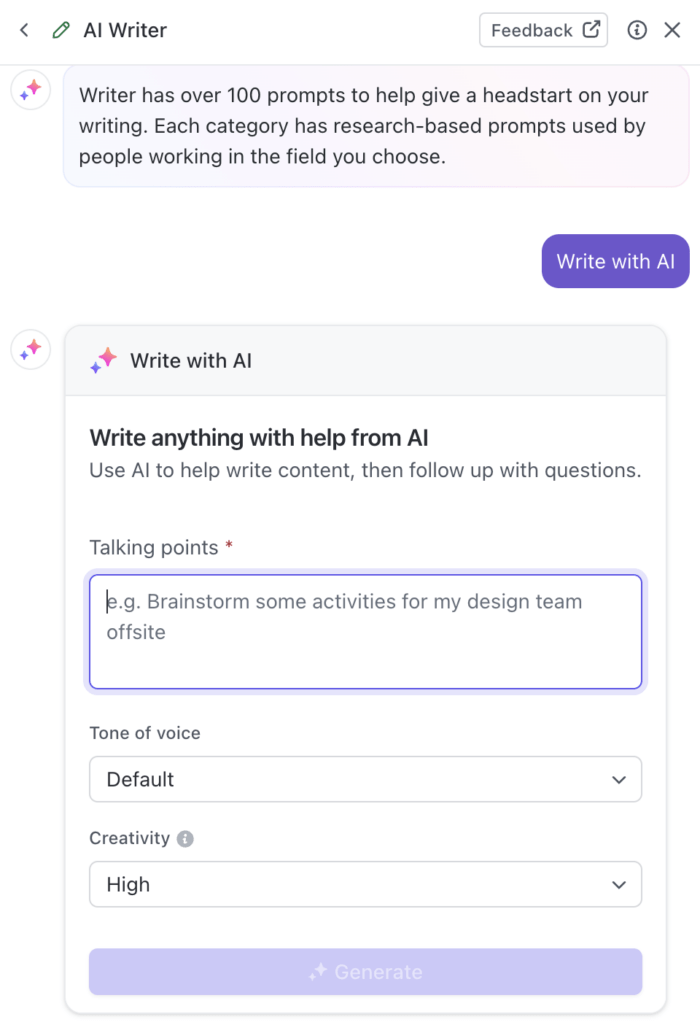Click the pencil icon beside AI Writer title
Screen dimensions: 700x1033
(61, 30)
